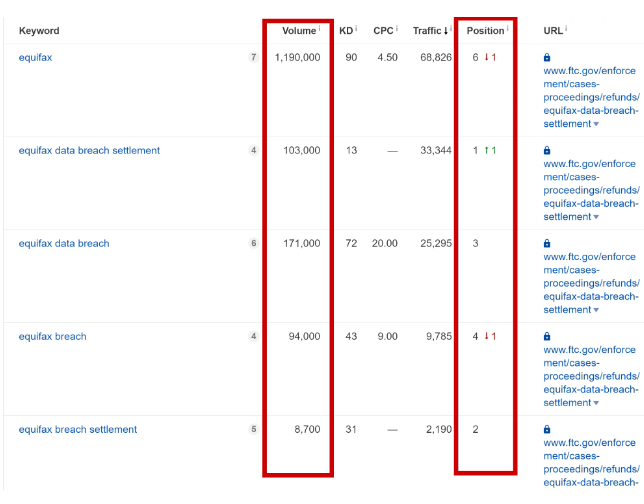Screen dimensions: 644x504
Task: Open the ftc.gov URL in equifax row
Action: [591, 97]
